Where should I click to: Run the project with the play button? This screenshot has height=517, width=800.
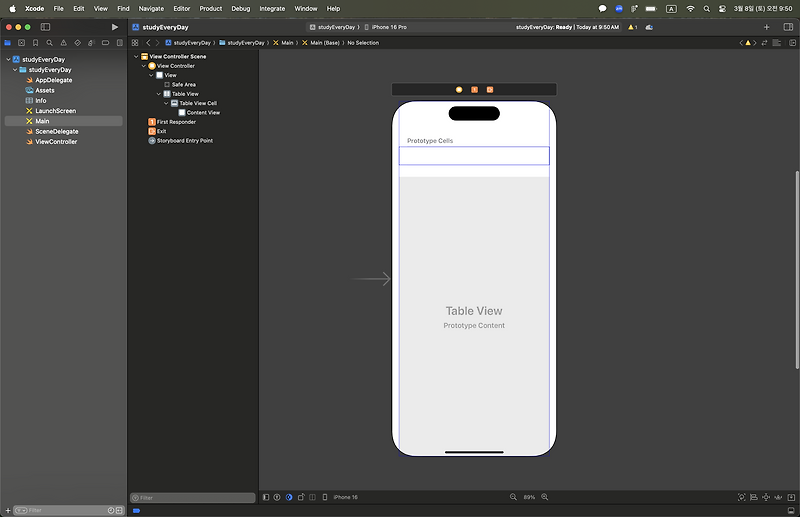(x=115, y=27)
